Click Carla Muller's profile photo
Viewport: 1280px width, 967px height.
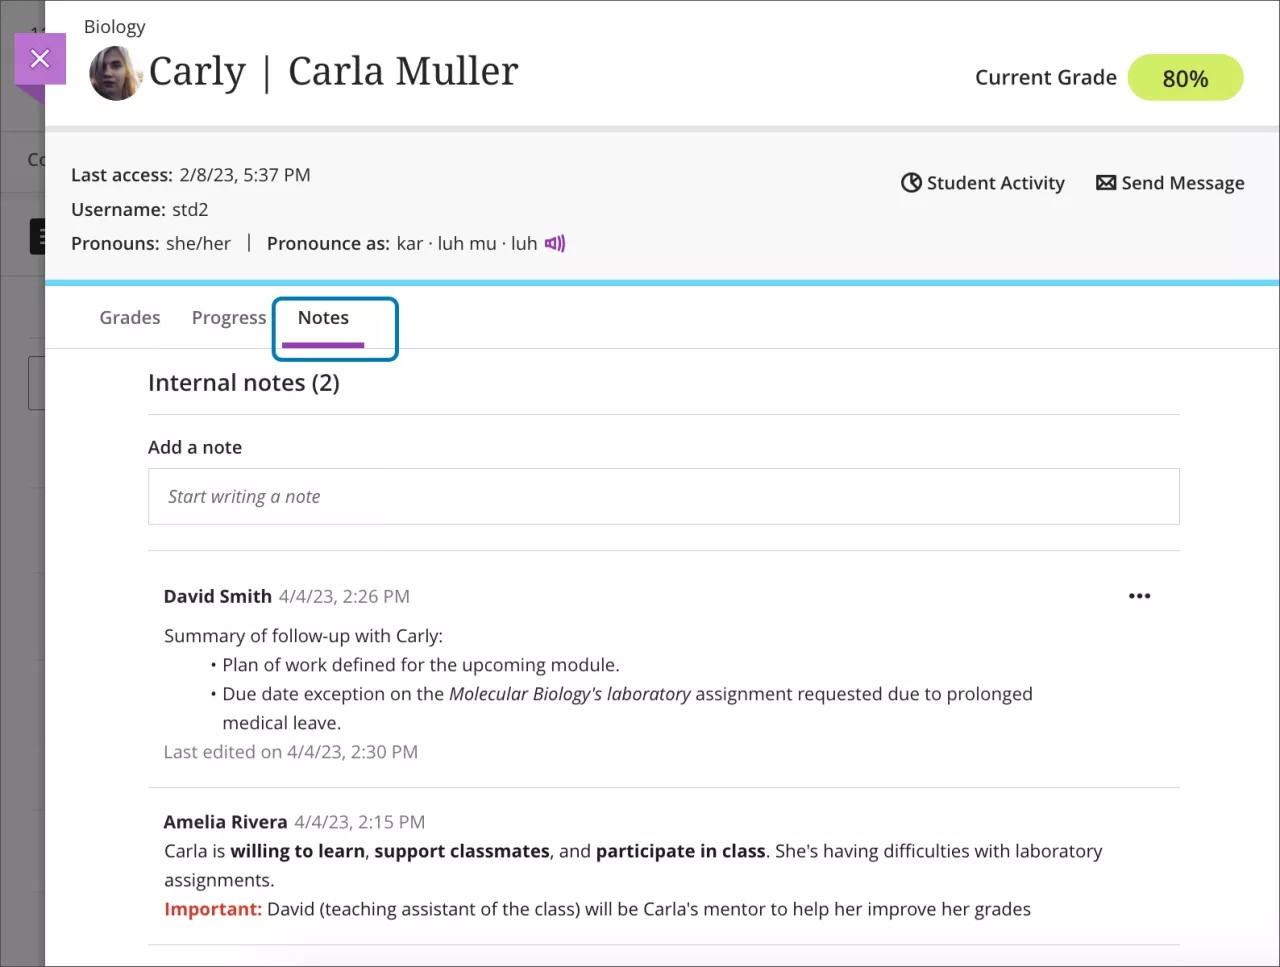click(115, 72)
